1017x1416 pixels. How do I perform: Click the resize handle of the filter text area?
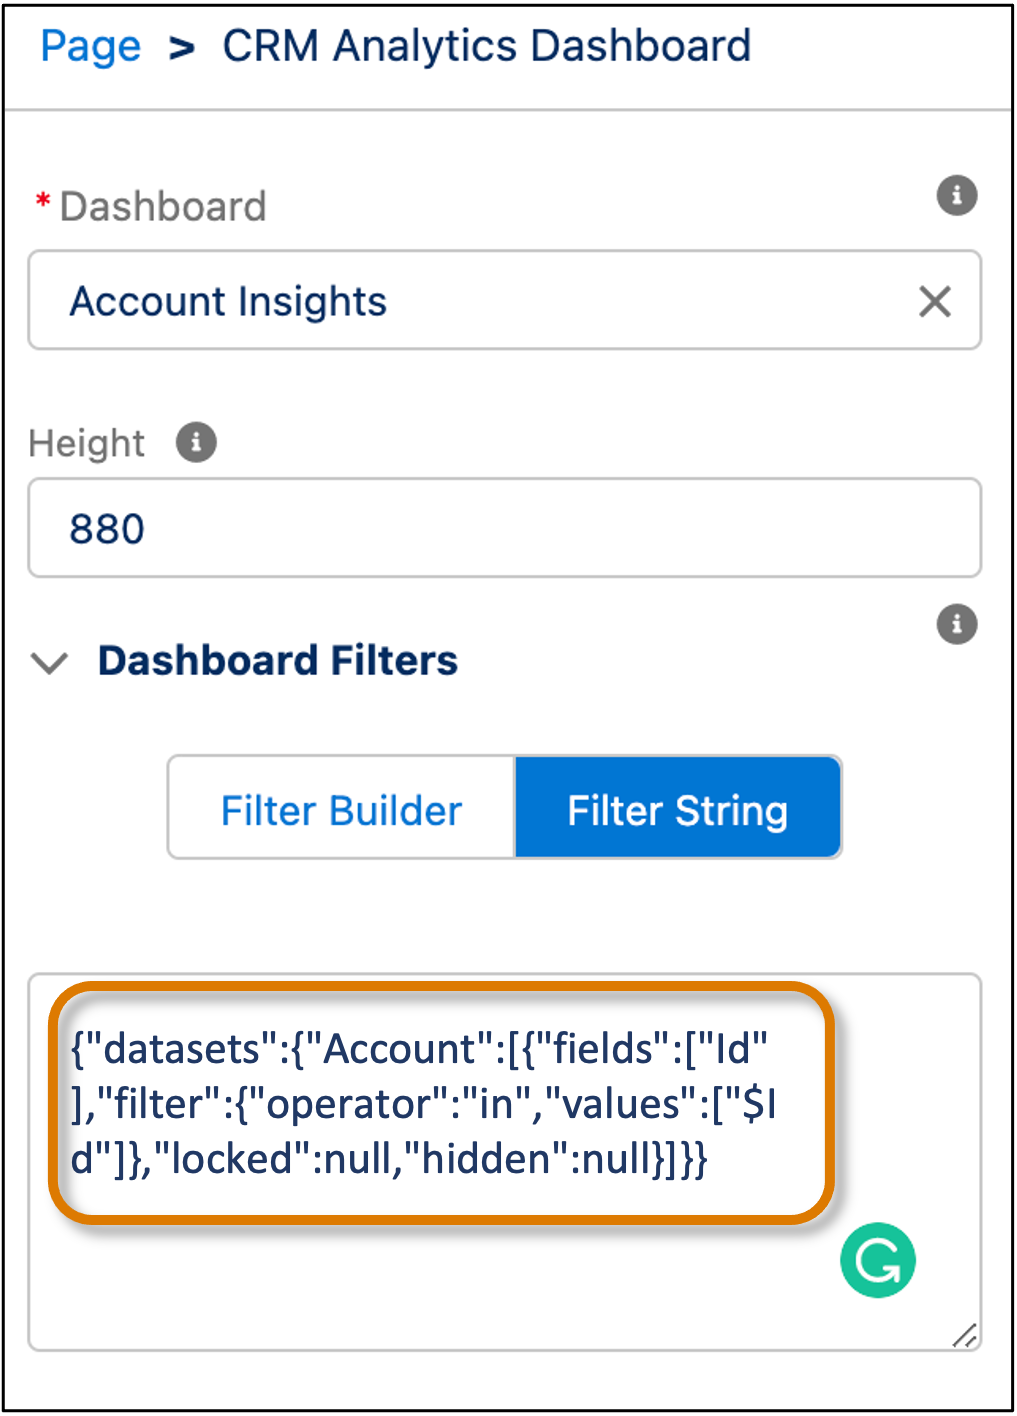[963, 1336]
